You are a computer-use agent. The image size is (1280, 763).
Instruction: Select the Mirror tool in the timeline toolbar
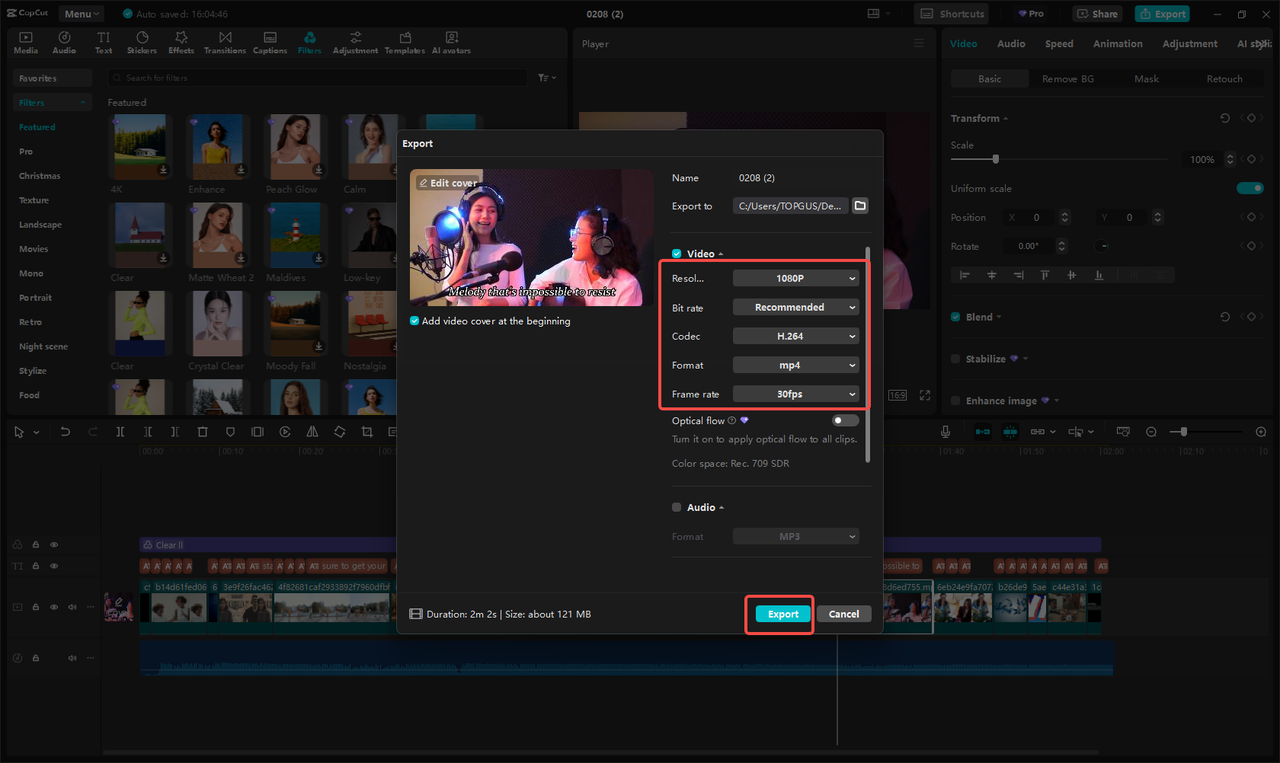point(312,431)
